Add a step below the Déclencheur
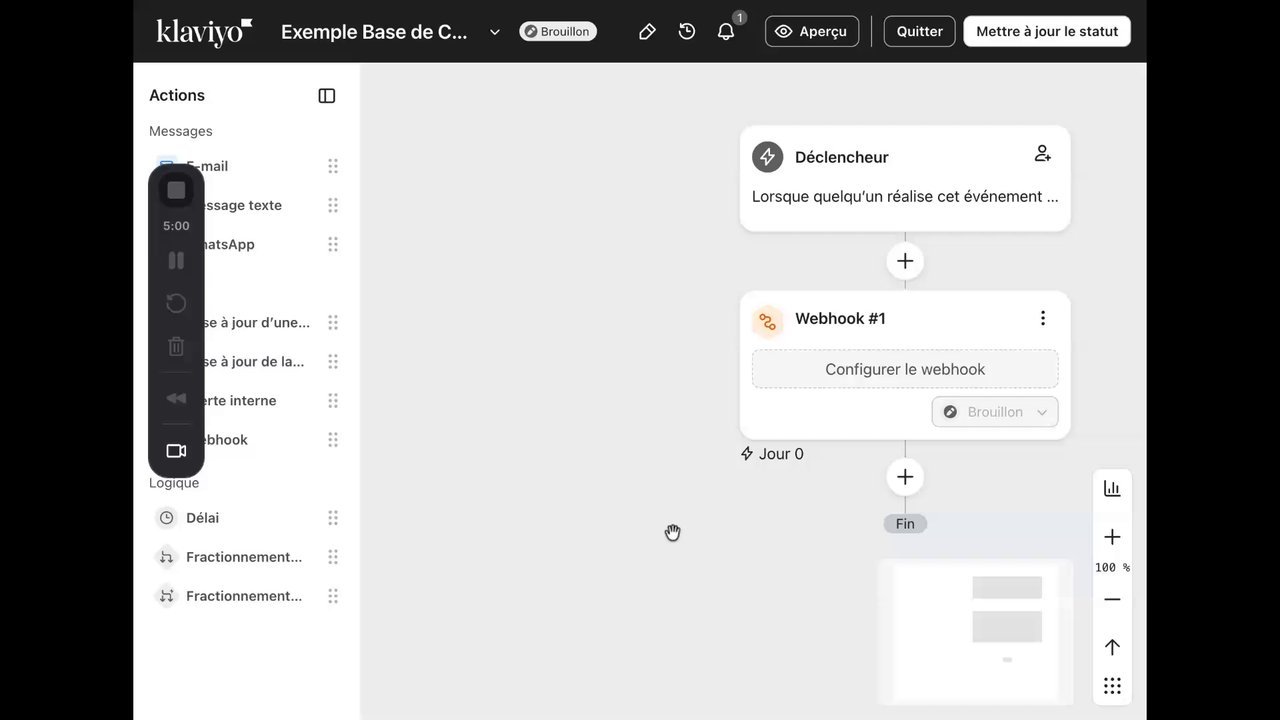The image size is (1280, 720). [x=905, y=261]
